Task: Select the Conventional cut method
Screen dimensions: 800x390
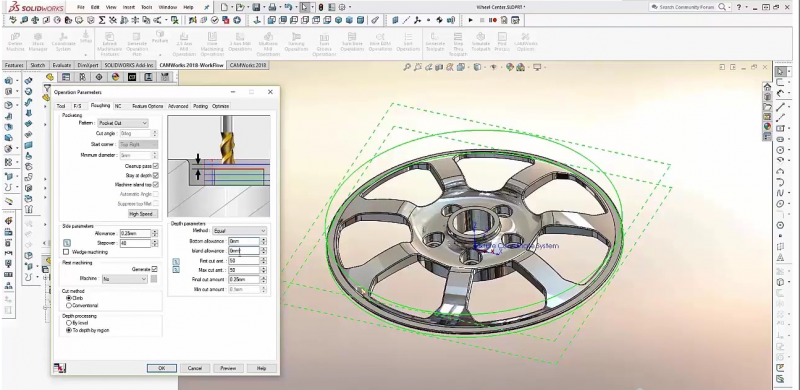Action: pos(69,305)
